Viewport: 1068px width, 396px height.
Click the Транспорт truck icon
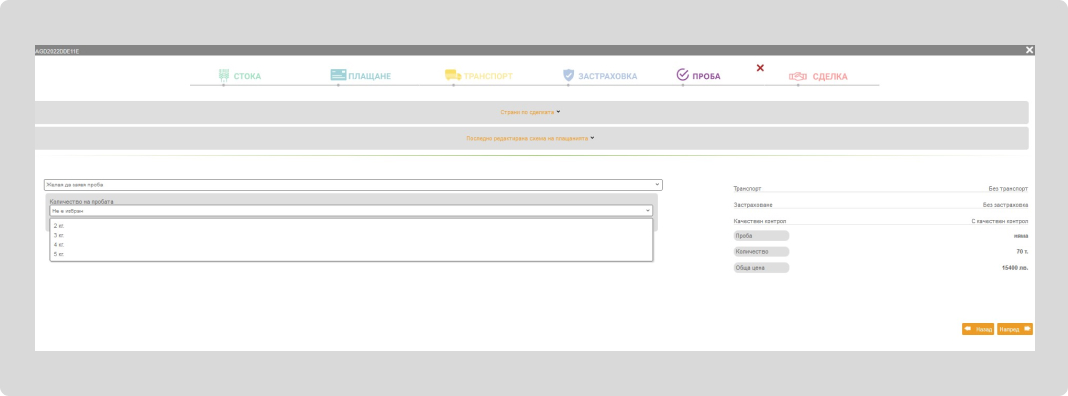point(453,75)
